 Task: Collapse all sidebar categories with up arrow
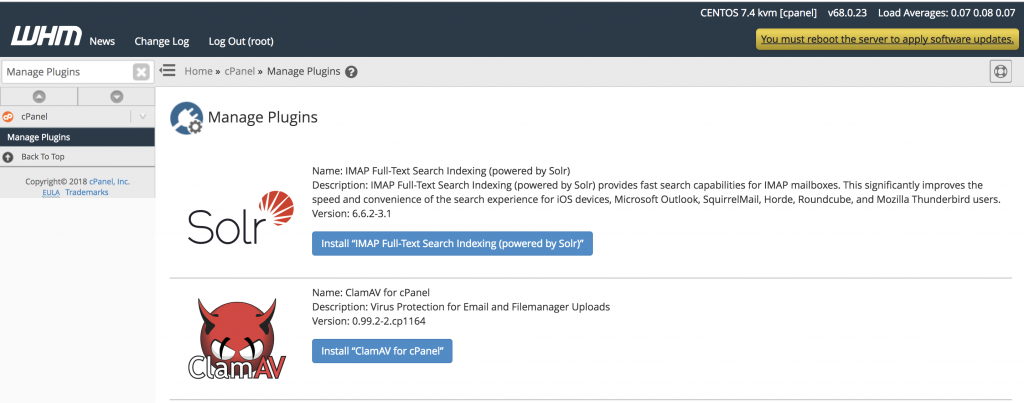39,97
